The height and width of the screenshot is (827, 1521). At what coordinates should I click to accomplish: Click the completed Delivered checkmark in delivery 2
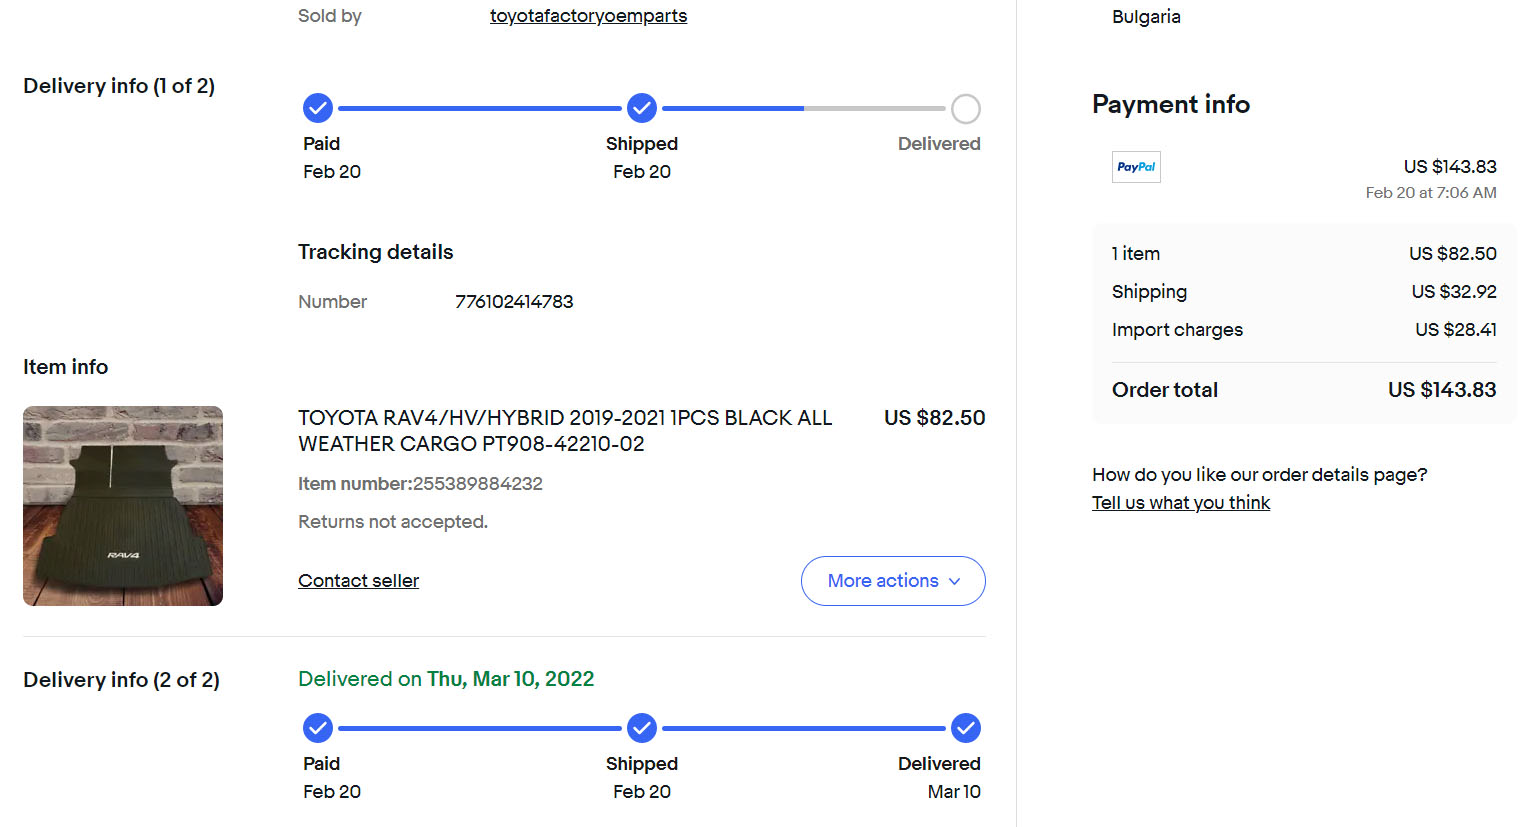[x=965, y=728]
